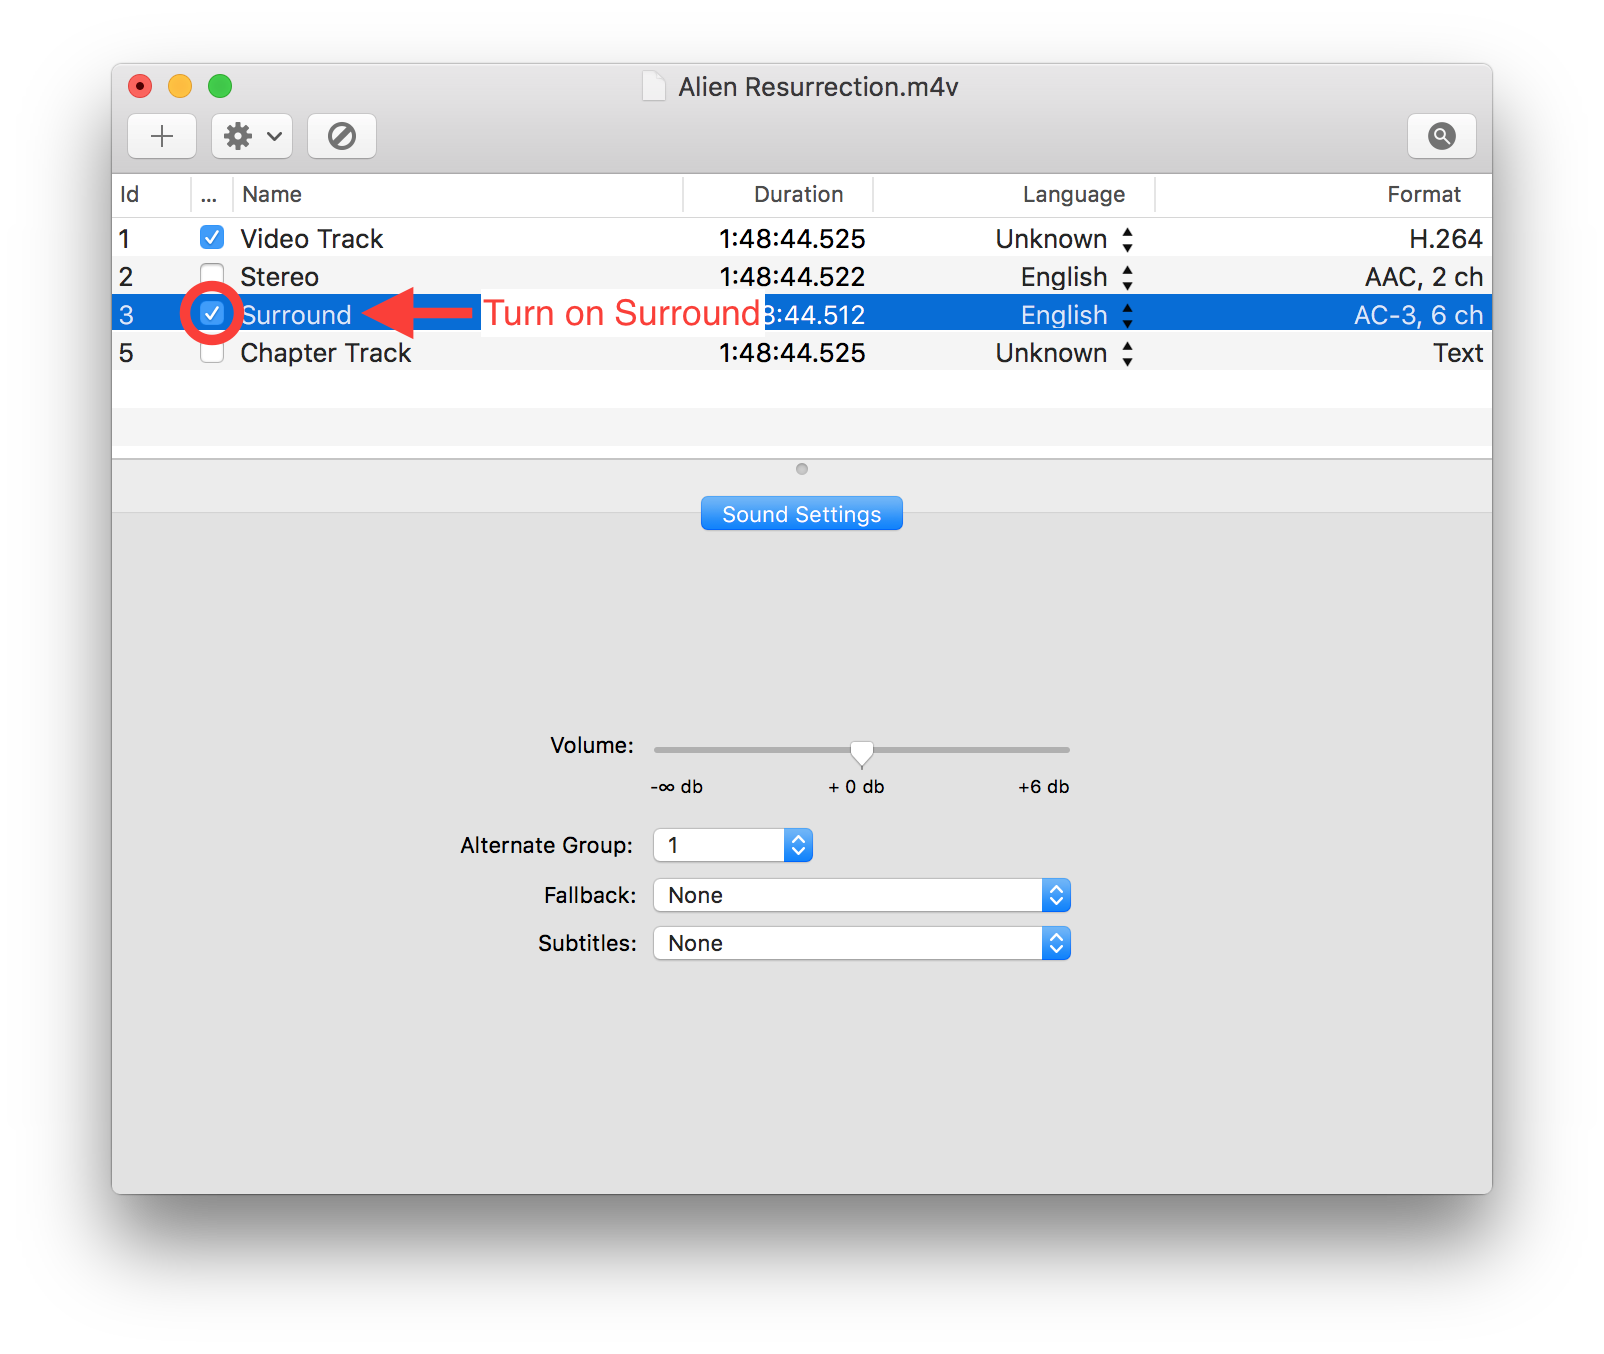Click the Text format cell

tap(1459, 353)
